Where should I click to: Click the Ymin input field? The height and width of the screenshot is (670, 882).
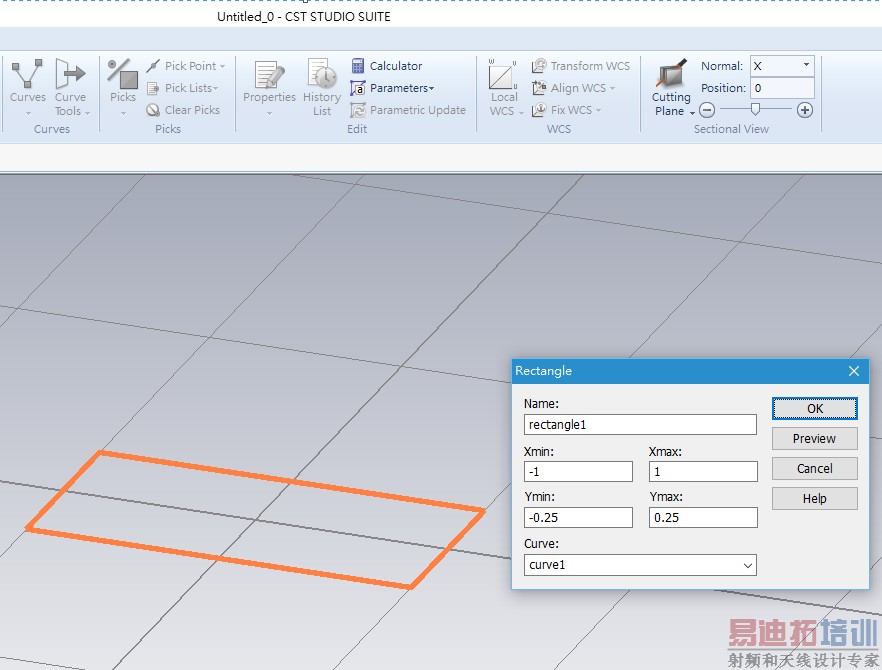578,518
